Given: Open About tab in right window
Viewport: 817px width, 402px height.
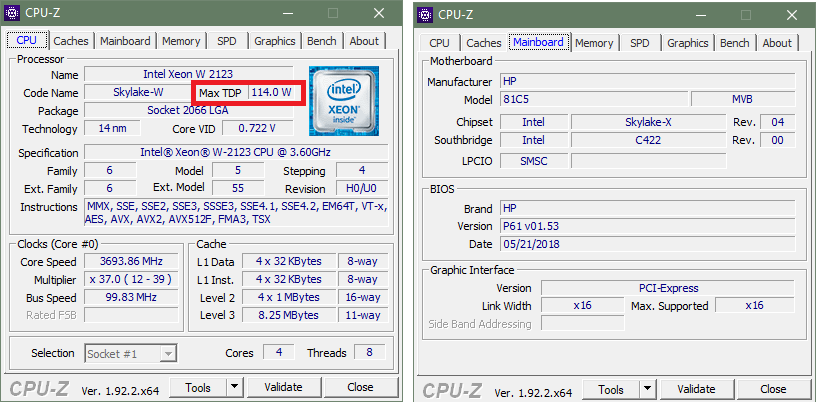Looking at the screenshot, I should (777, 43).
